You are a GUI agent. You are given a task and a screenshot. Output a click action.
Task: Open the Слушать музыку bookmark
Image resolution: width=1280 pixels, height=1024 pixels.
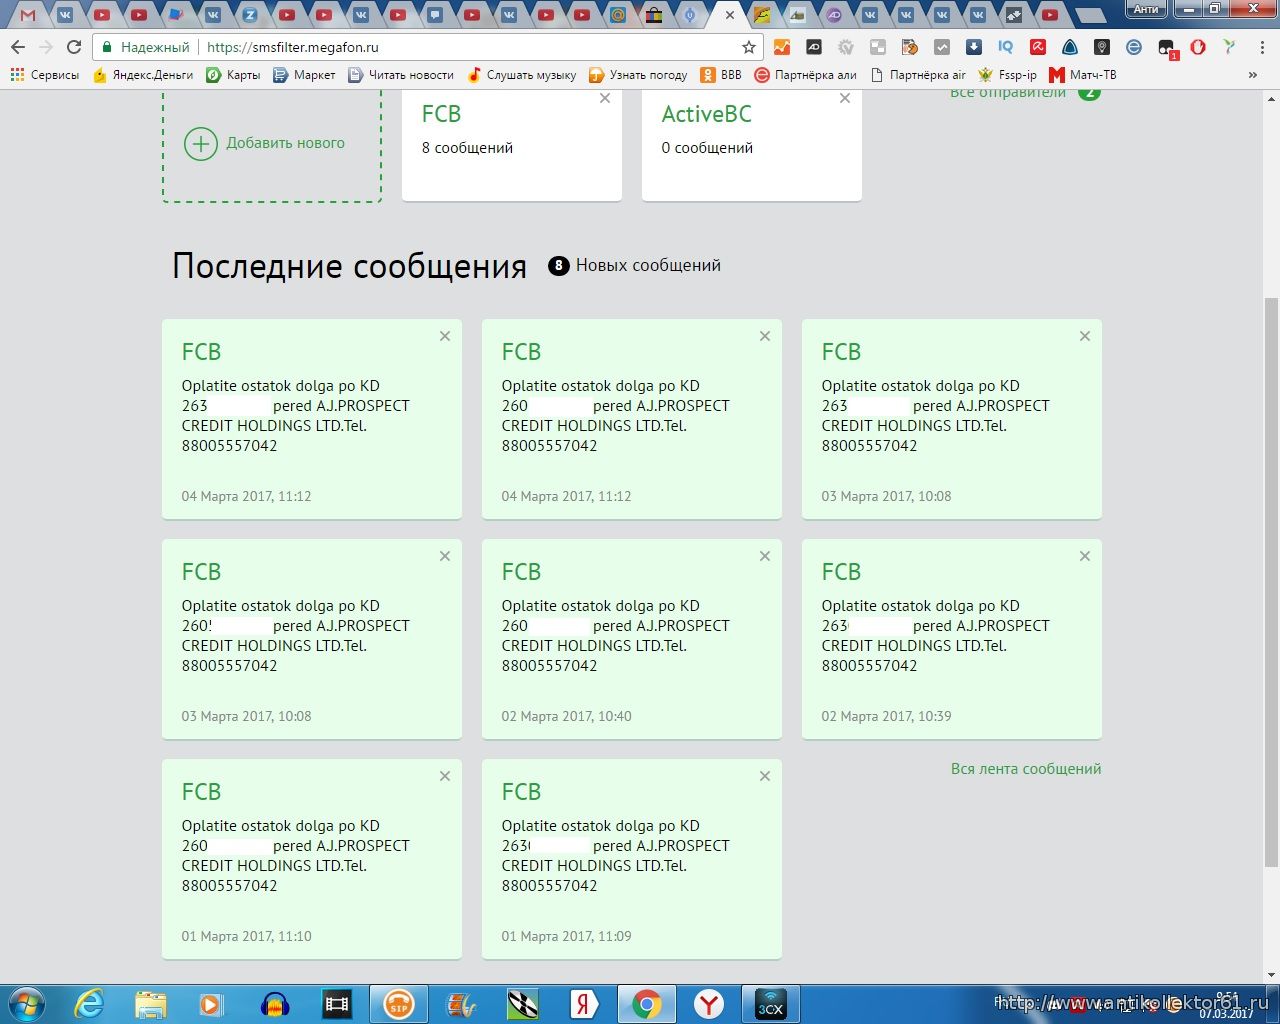tap(521, 75)
